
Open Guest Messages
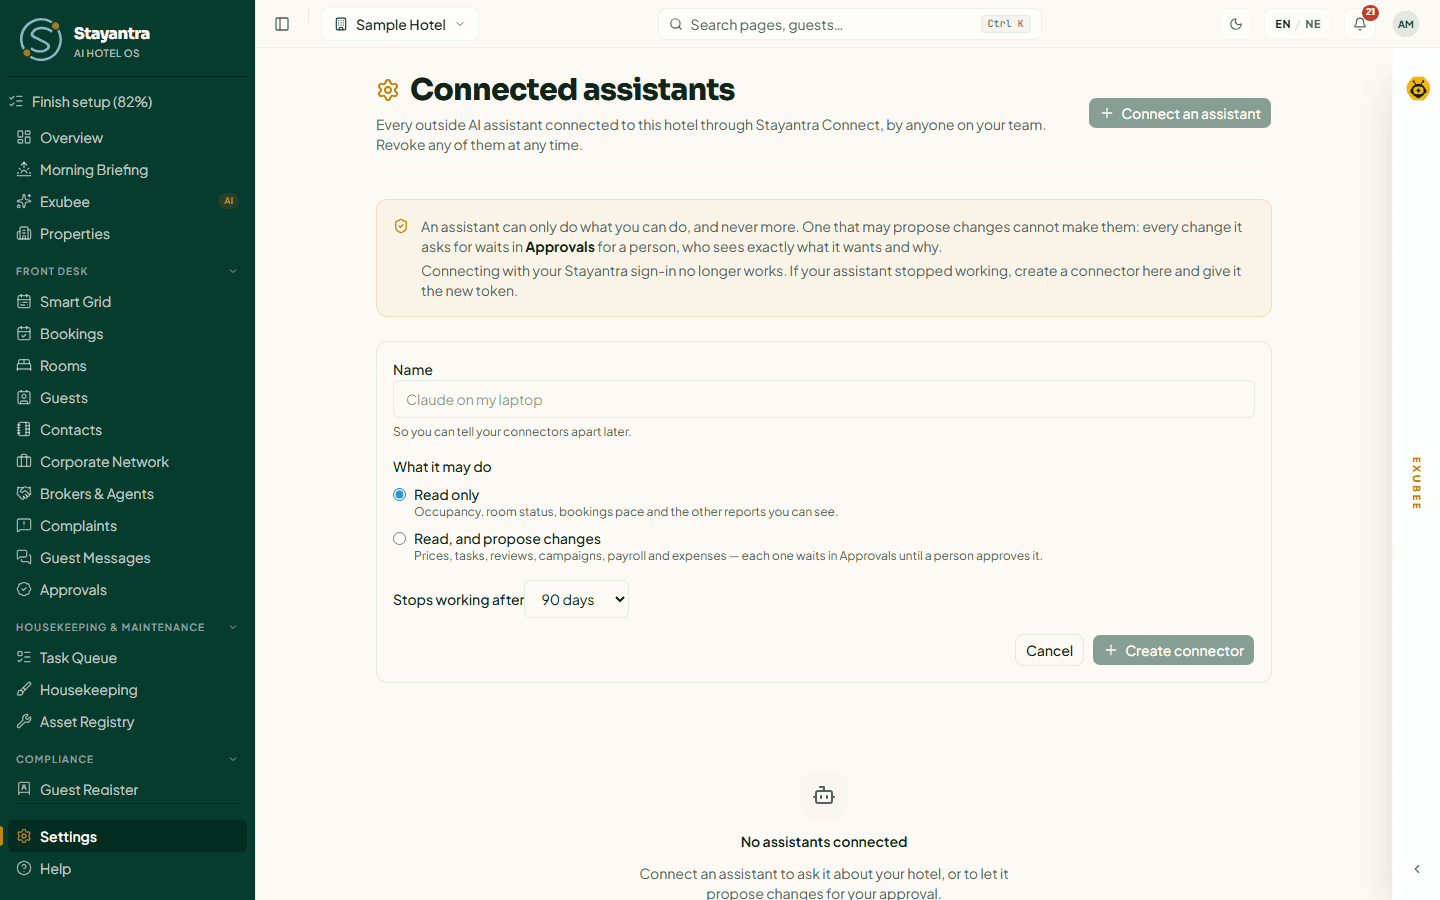click(x=127, y=558)
